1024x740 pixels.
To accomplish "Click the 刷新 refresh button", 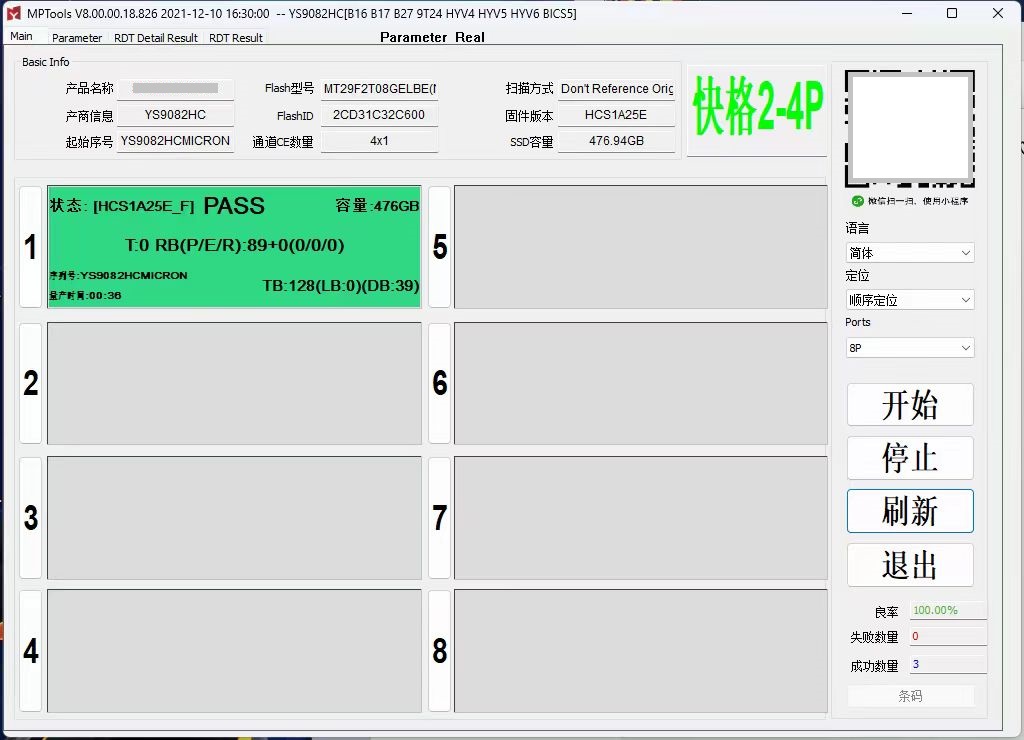I will point(910,511).
